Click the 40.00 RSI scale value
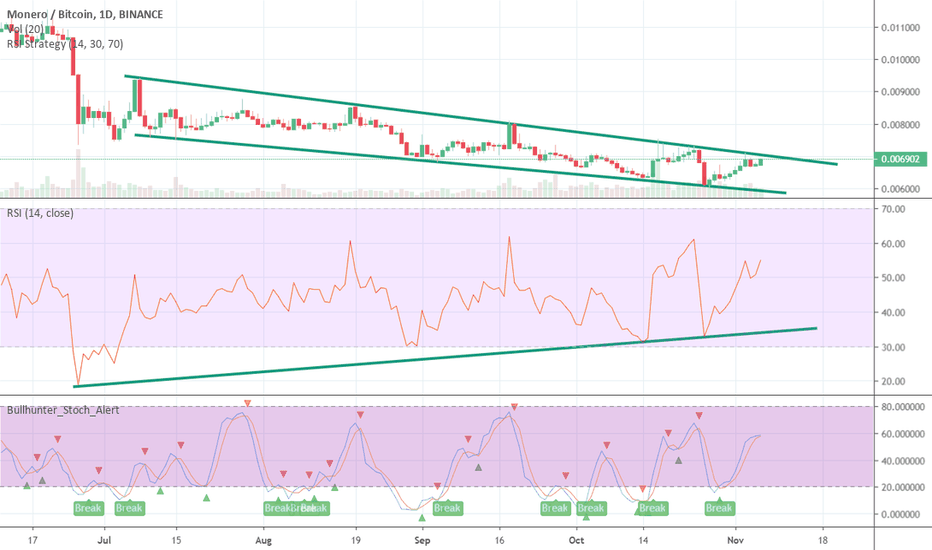Viewport: 932px width, 550px height. coord(894,312)
